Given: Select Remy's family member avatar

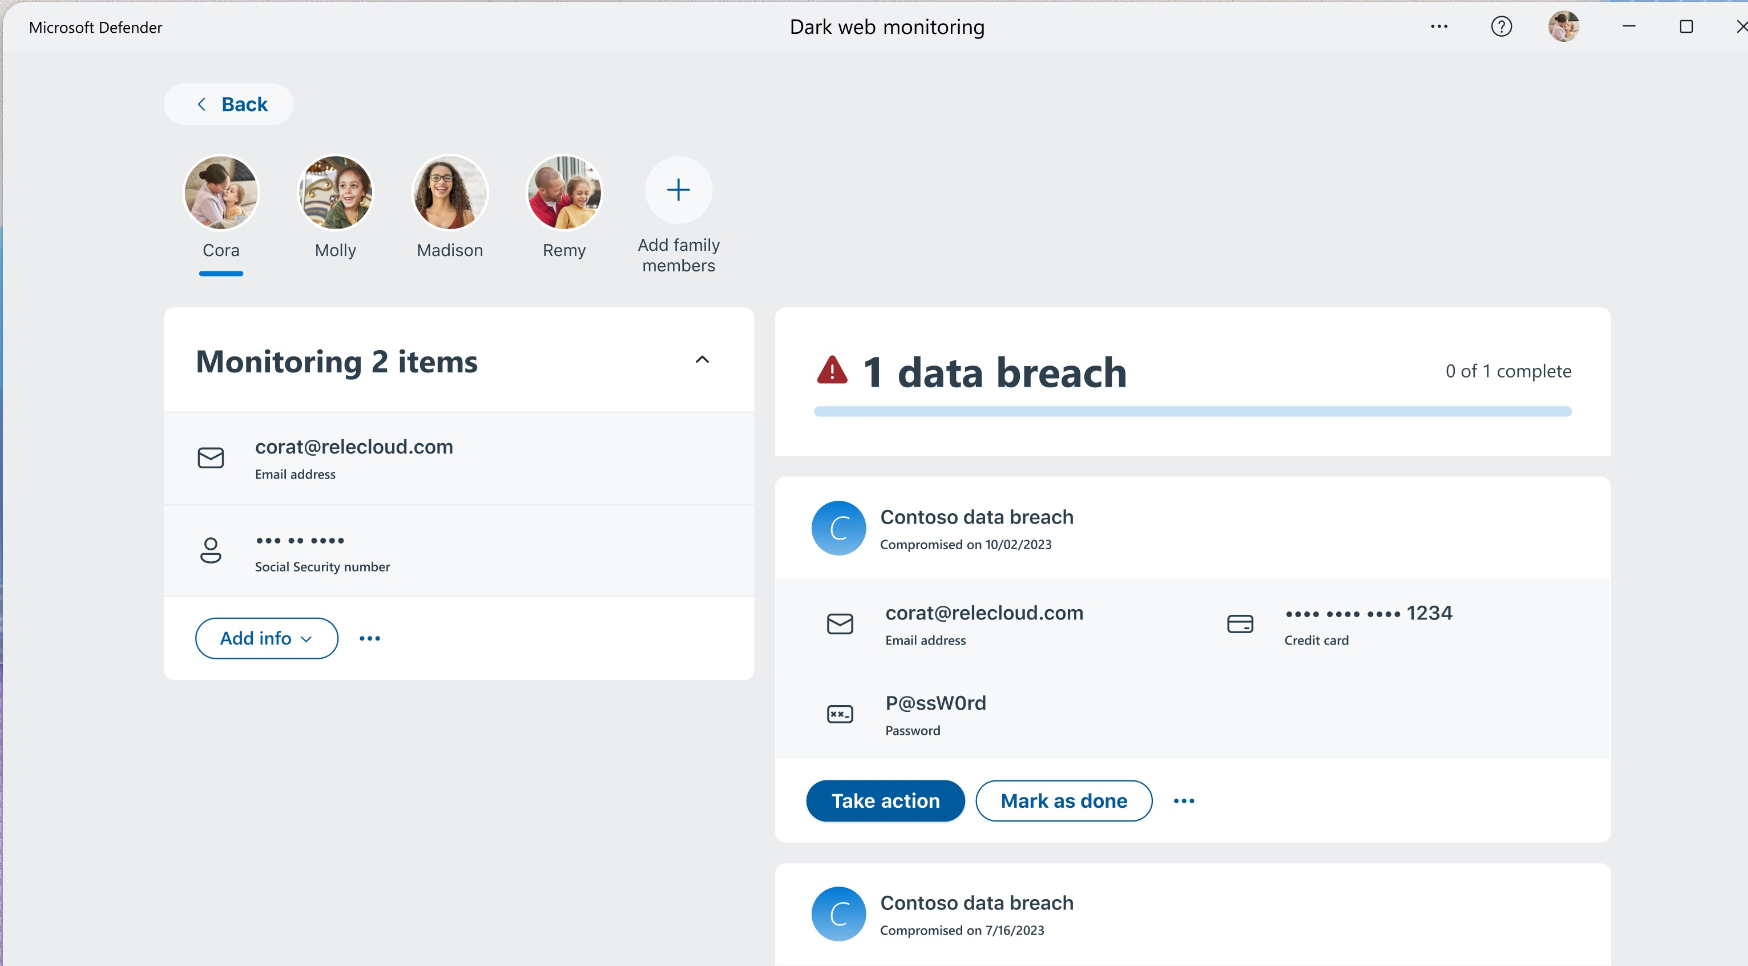Looking at the screenshot, I should 564,192.
